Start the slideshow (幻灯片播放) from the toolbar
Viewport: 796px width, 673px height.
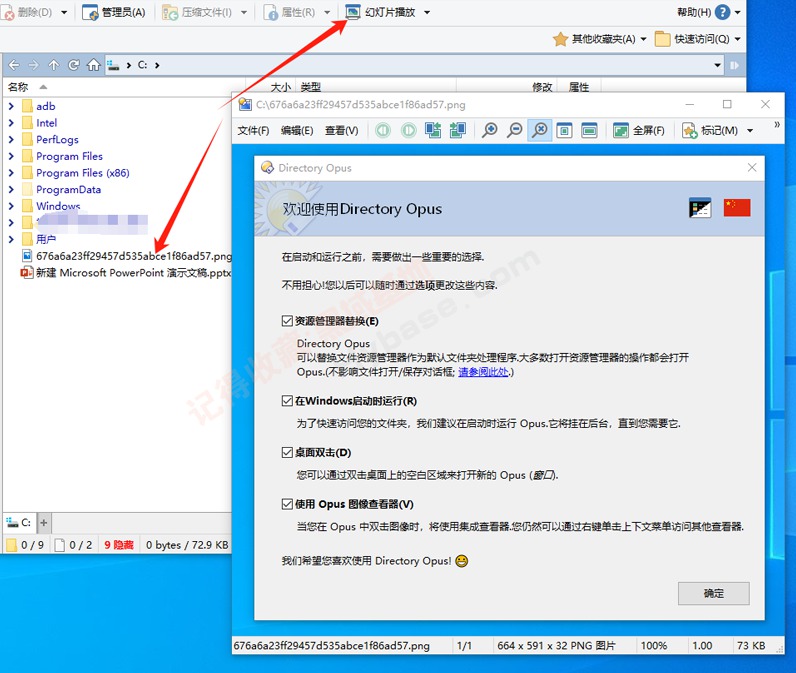[x=381, y=12]
